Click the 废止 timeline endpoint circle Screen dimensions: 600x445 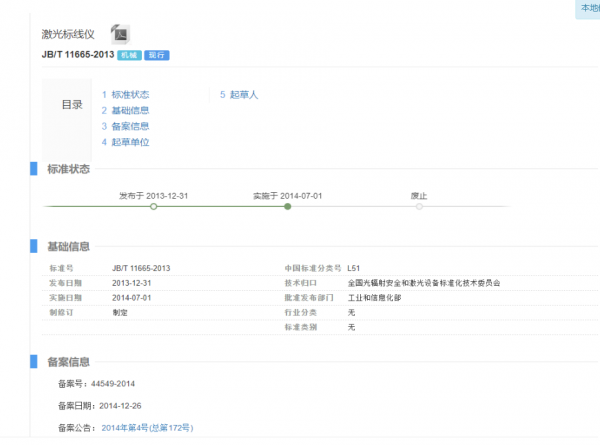click(419, 207)
